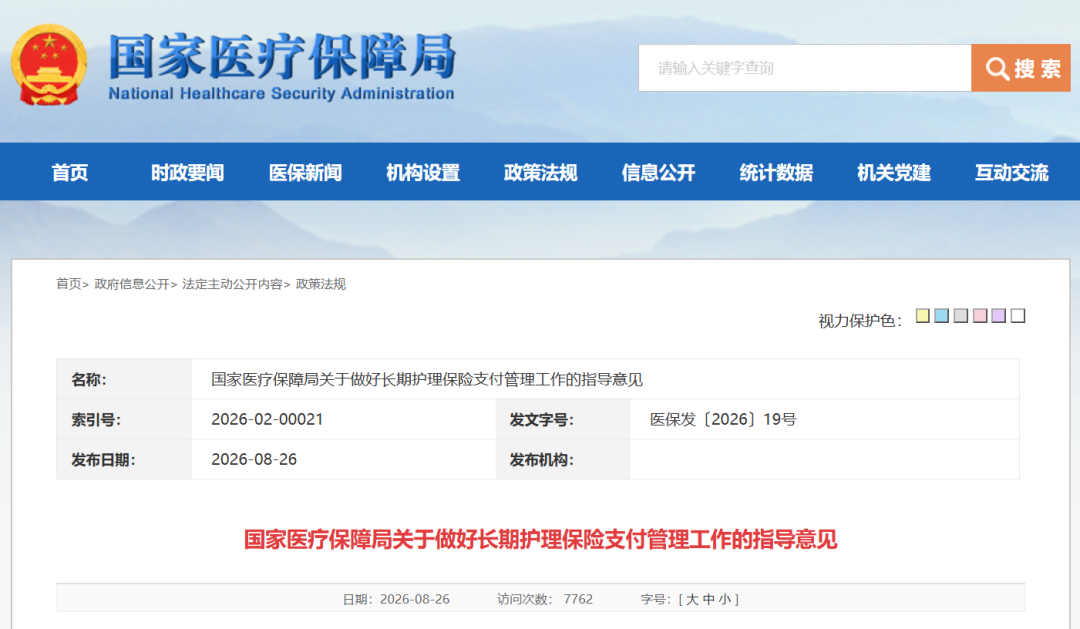Go to 政策法规 in the breadcrumb

(320, 284)
